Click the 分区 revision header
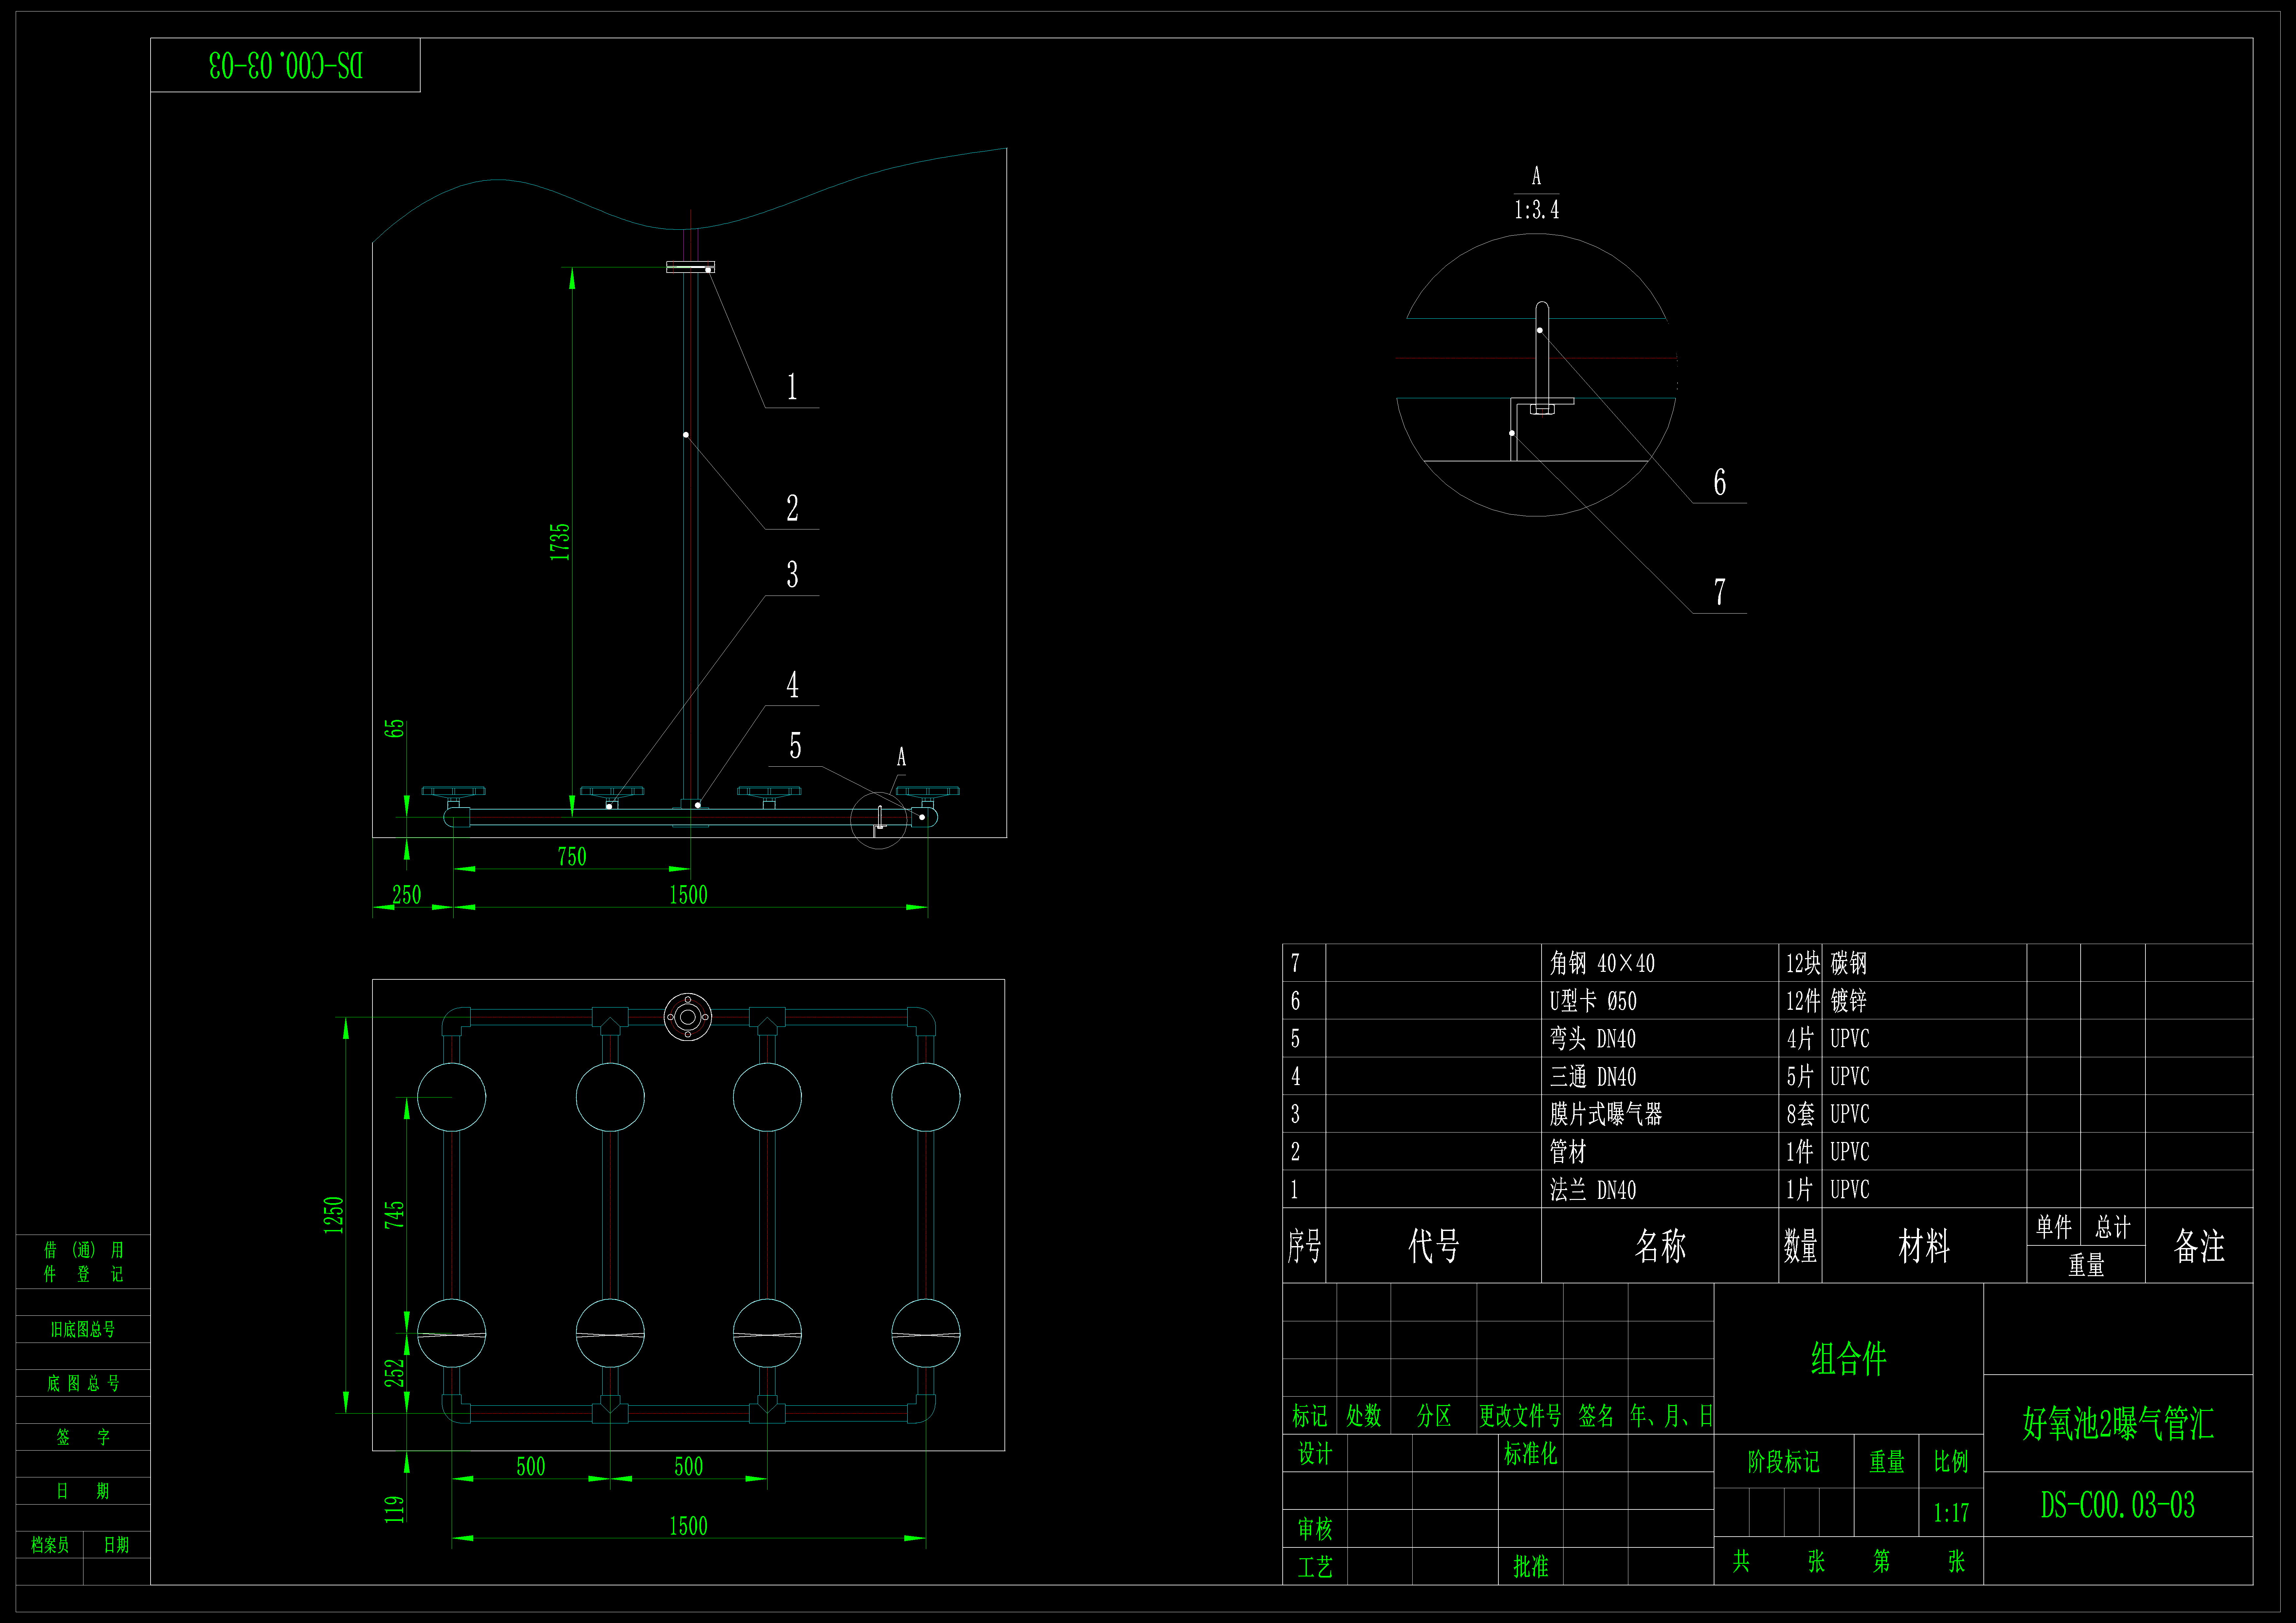The image size is (2296, 1623). (1434, 1416)
